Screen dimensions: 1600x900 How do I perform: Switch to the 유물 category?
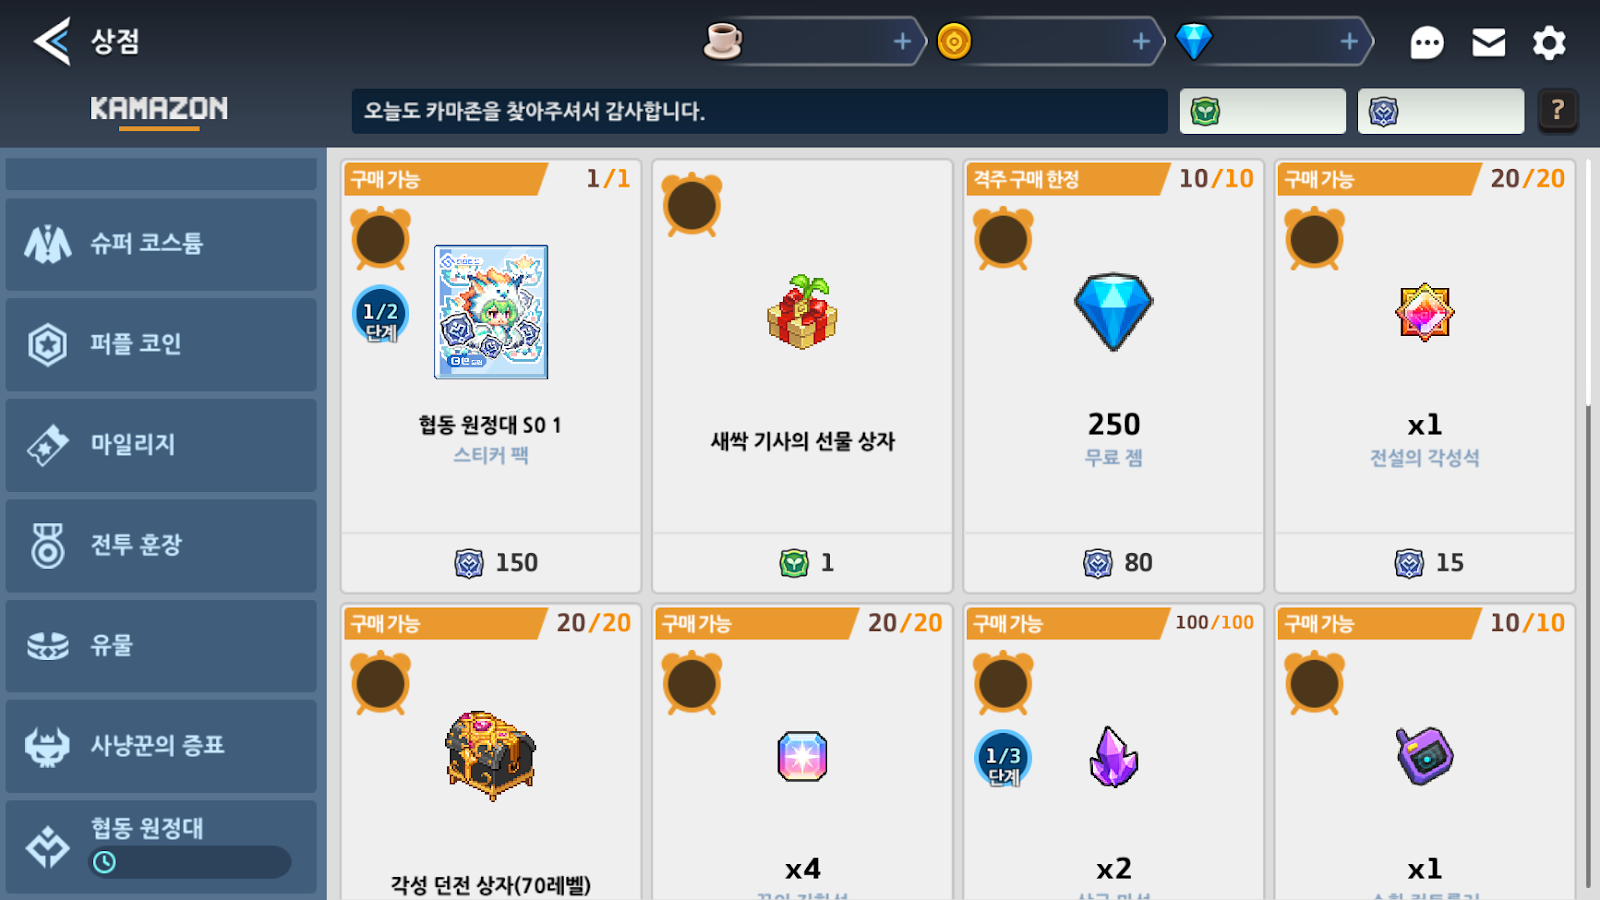[x=161, y=645]
